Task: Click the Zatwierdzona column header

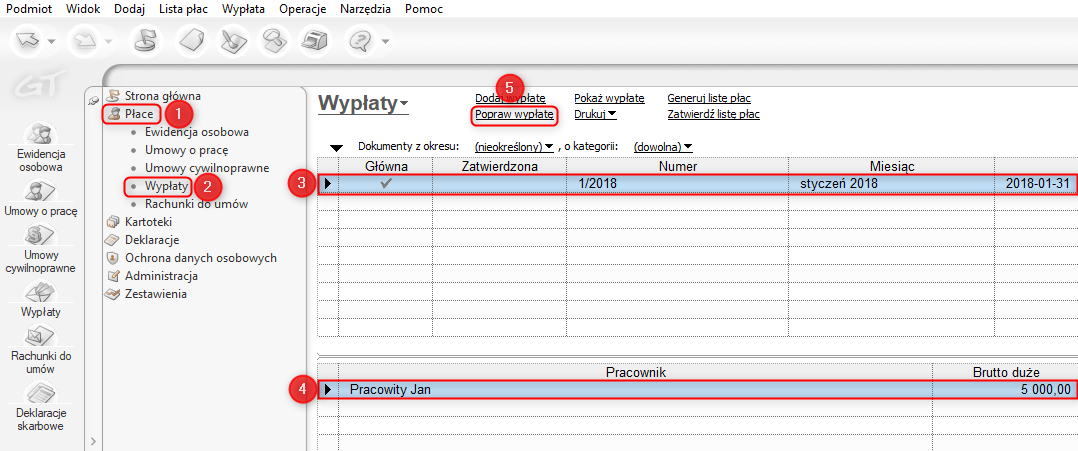Action: (500, 166)
